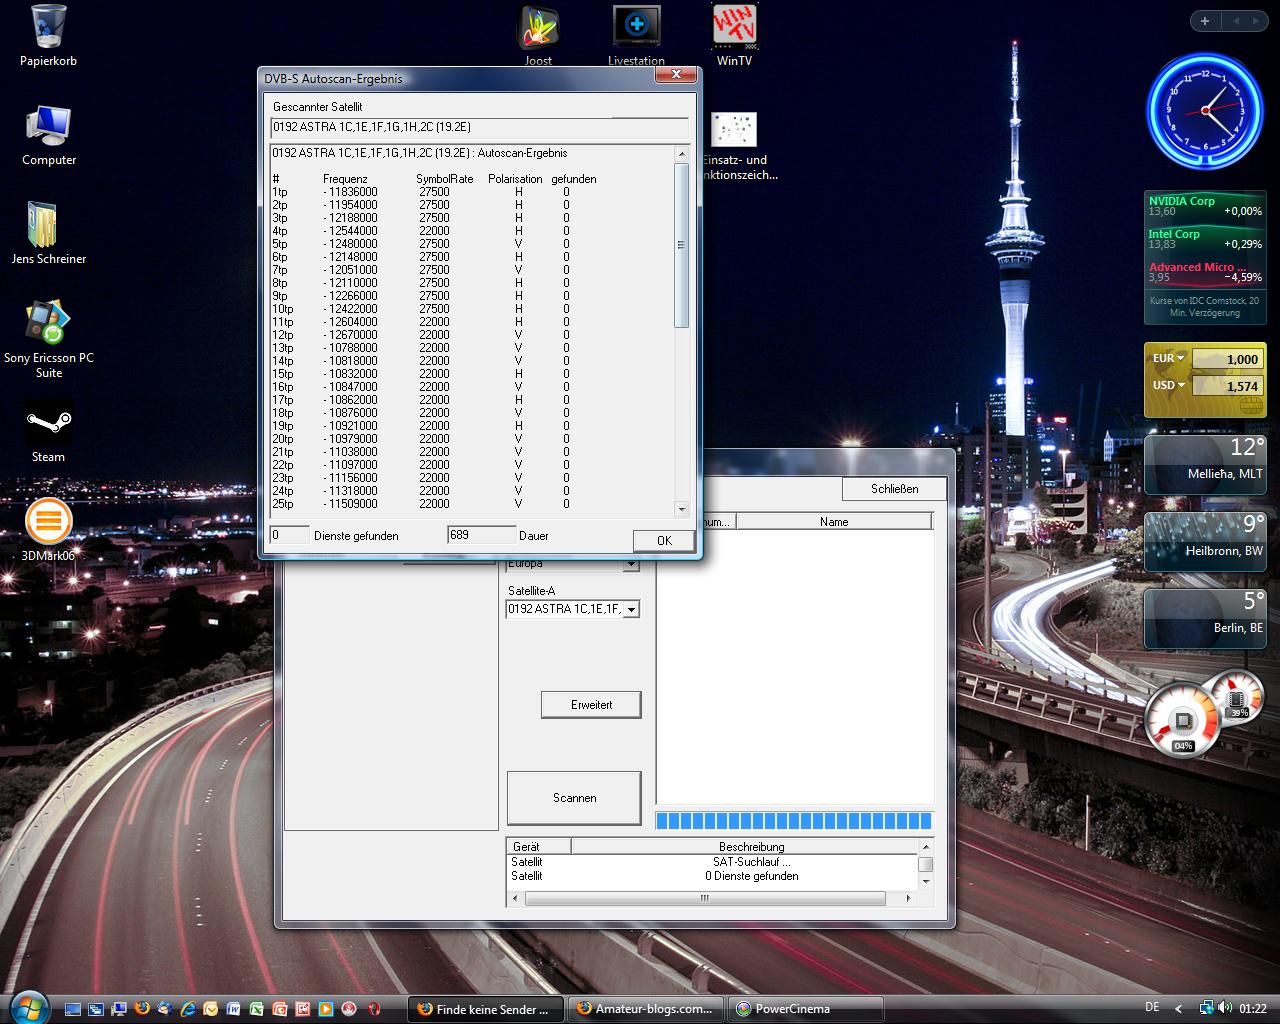Open the Joost desktop icon

coord(537,27)
